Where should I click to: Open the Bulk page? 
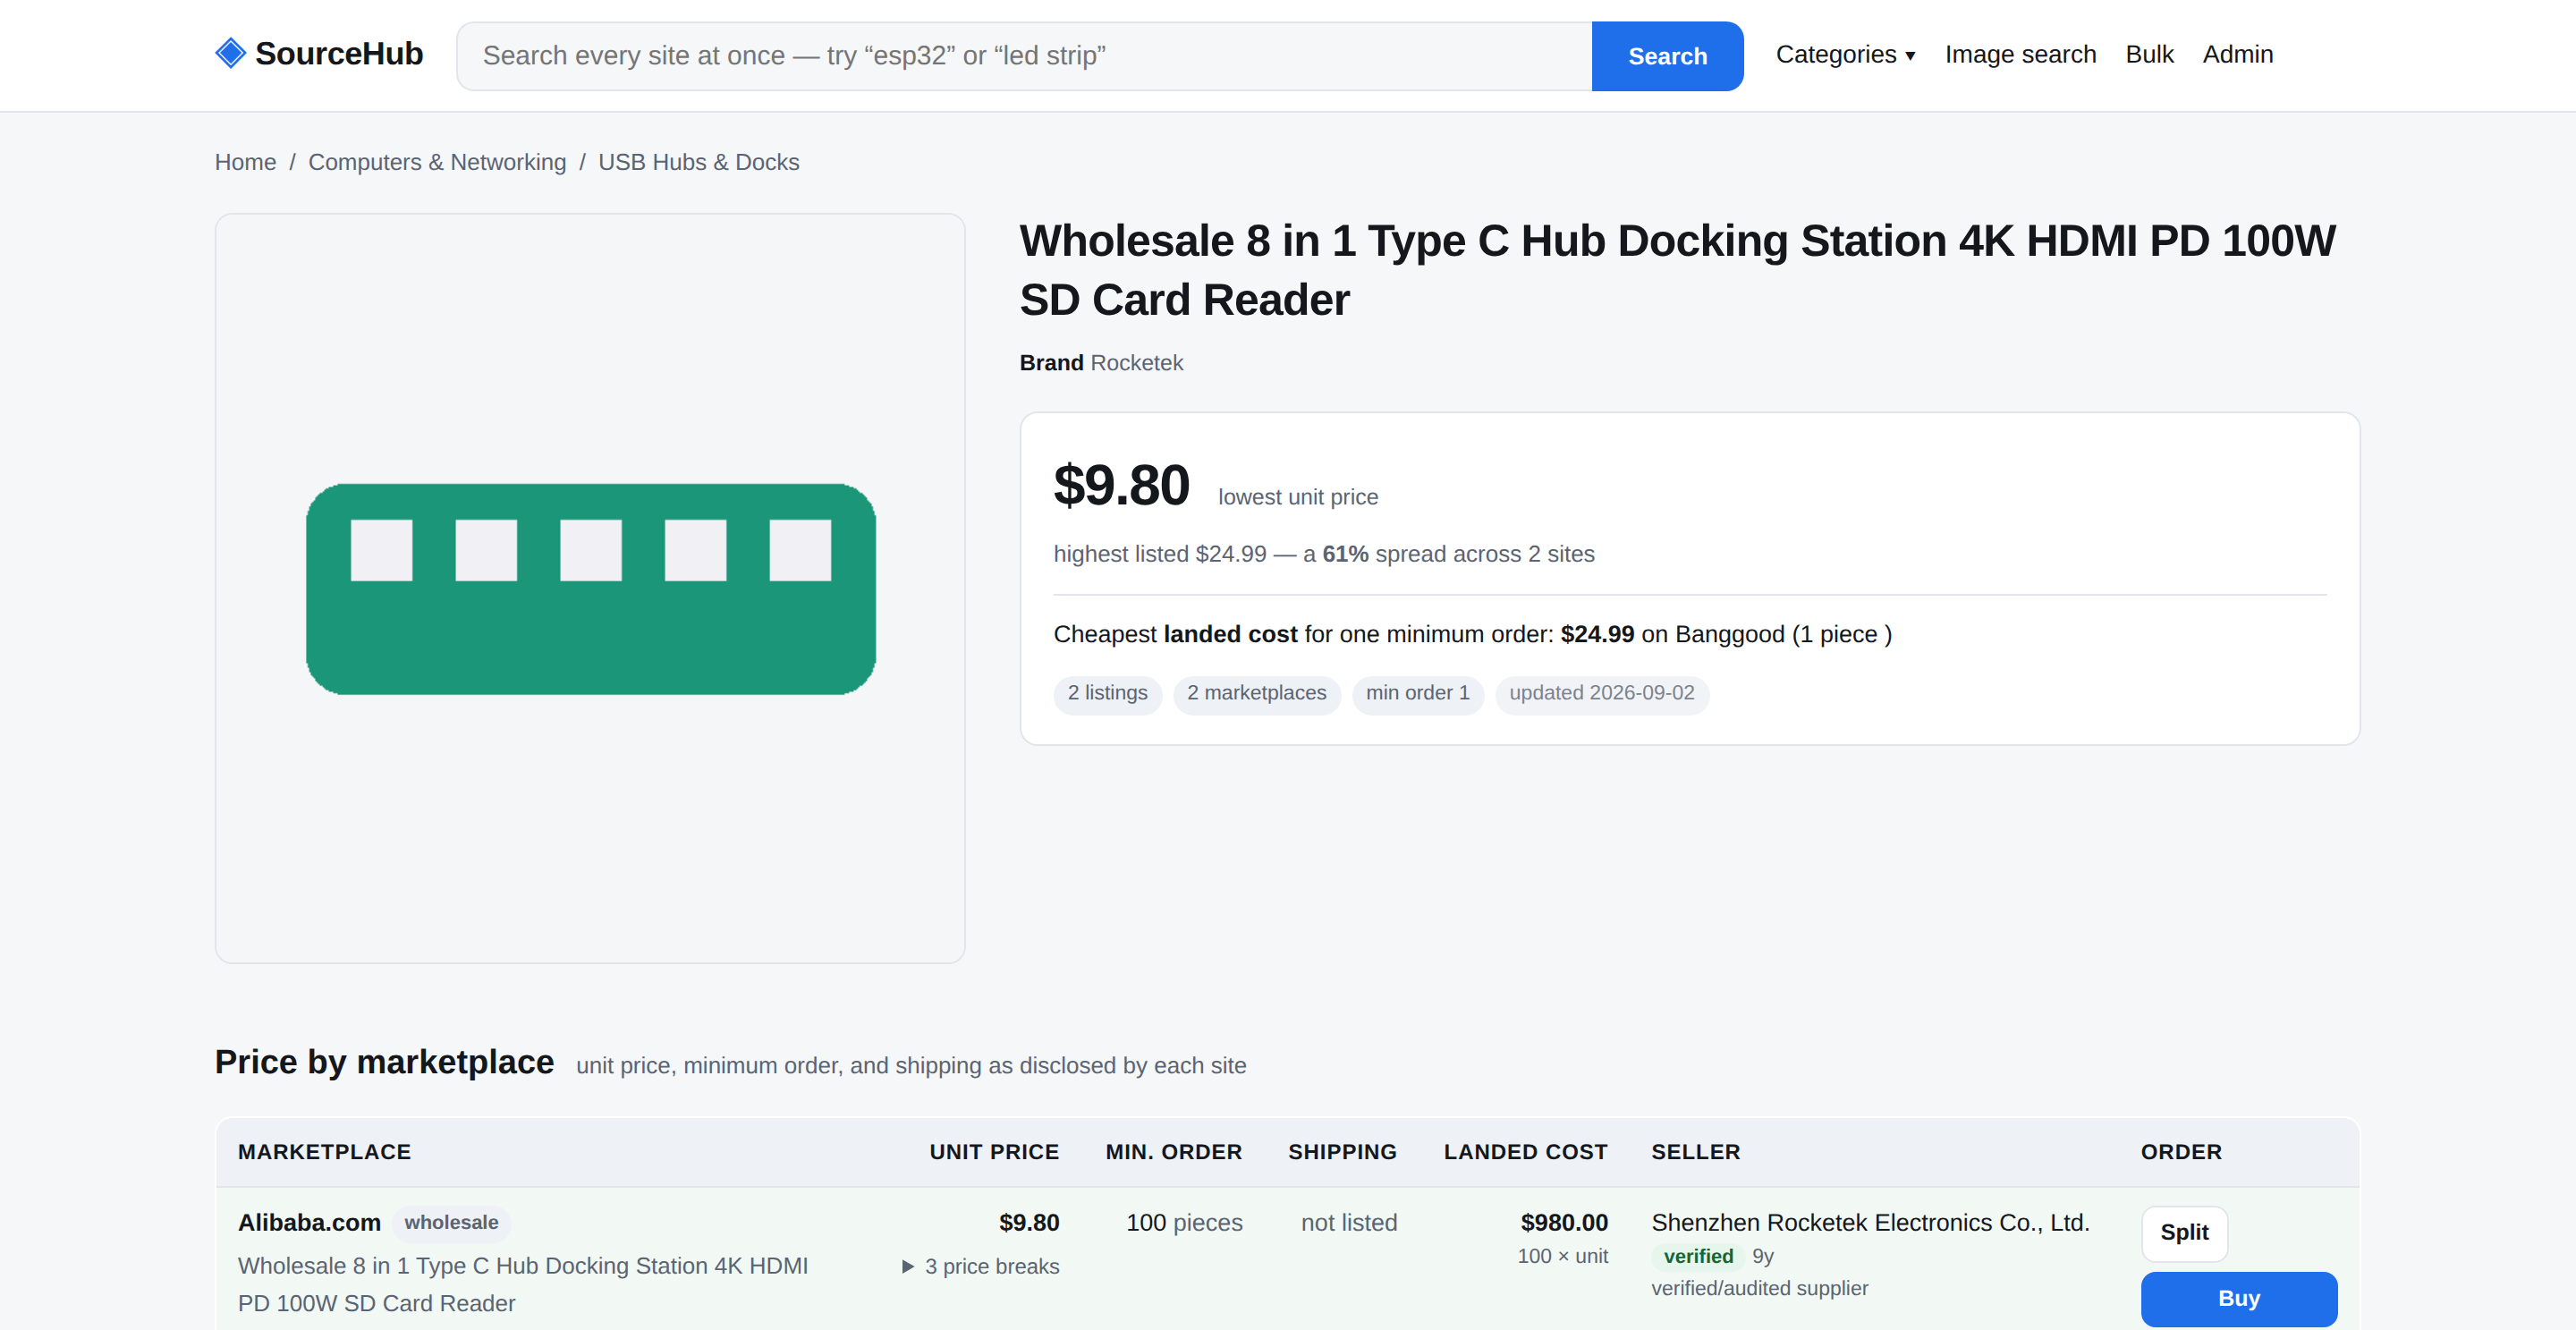click(x=2149, y=55)
